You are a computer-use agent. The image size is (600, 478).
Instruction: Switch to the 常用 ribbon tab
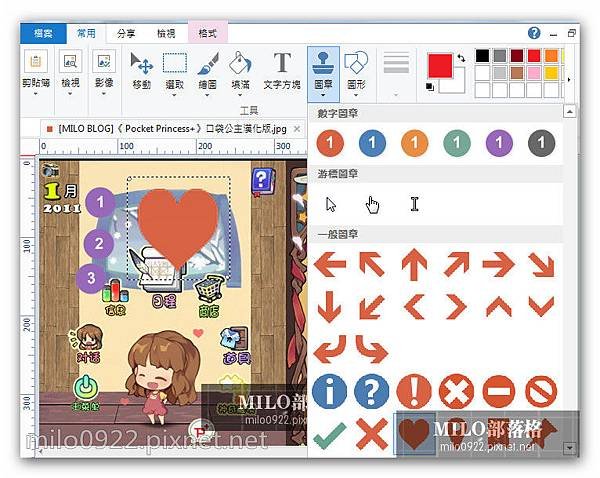click(86, 33)
